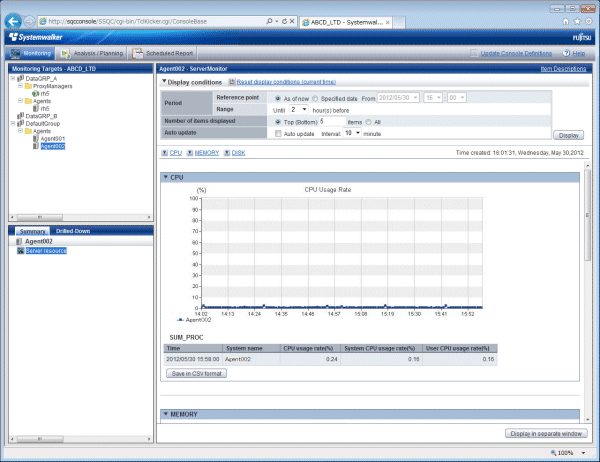Click the DefaultGroup group icon
600x462 pixels.
pos(21,123)
